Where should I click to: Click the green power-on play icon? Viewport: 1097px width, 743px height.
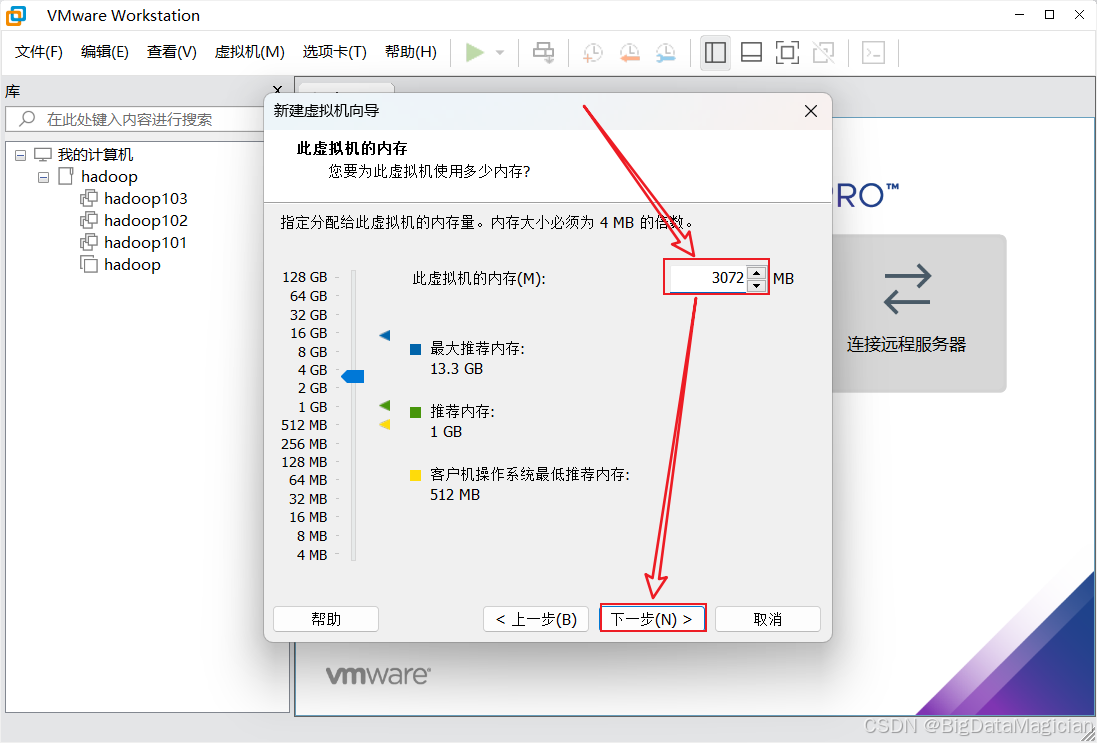click(475, 52)
